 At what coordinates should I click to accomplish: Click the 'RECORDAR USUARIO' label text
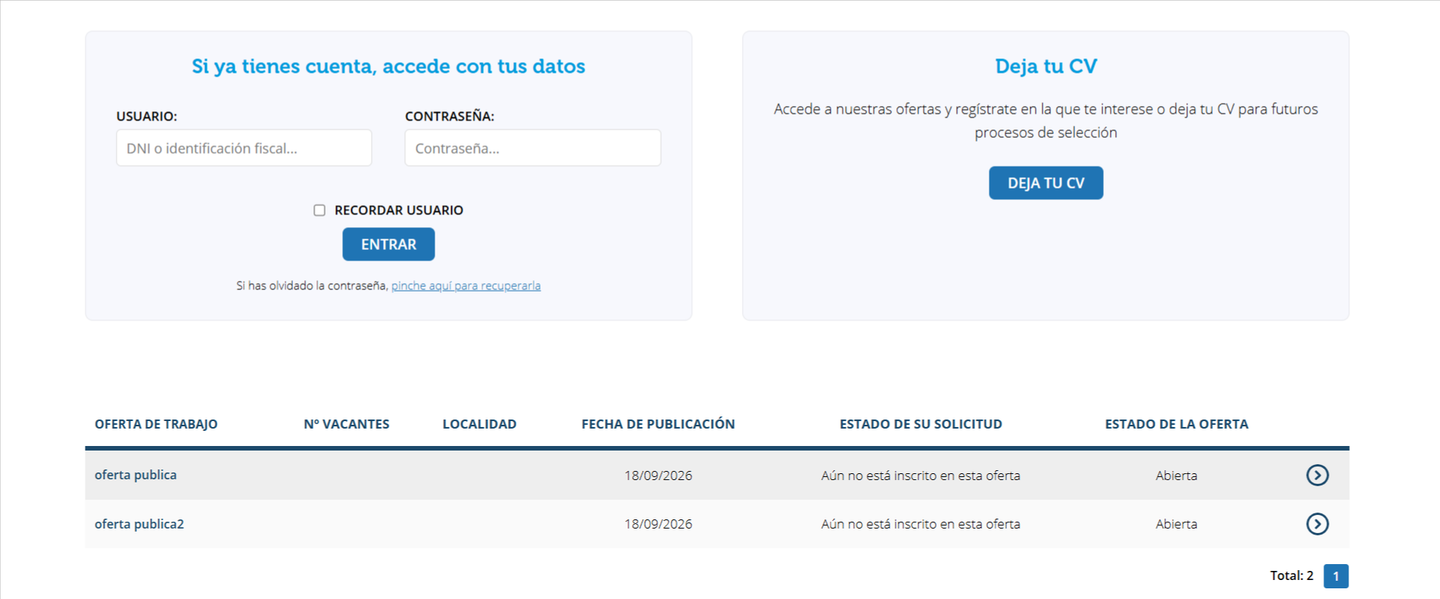(x=399, y=210)
